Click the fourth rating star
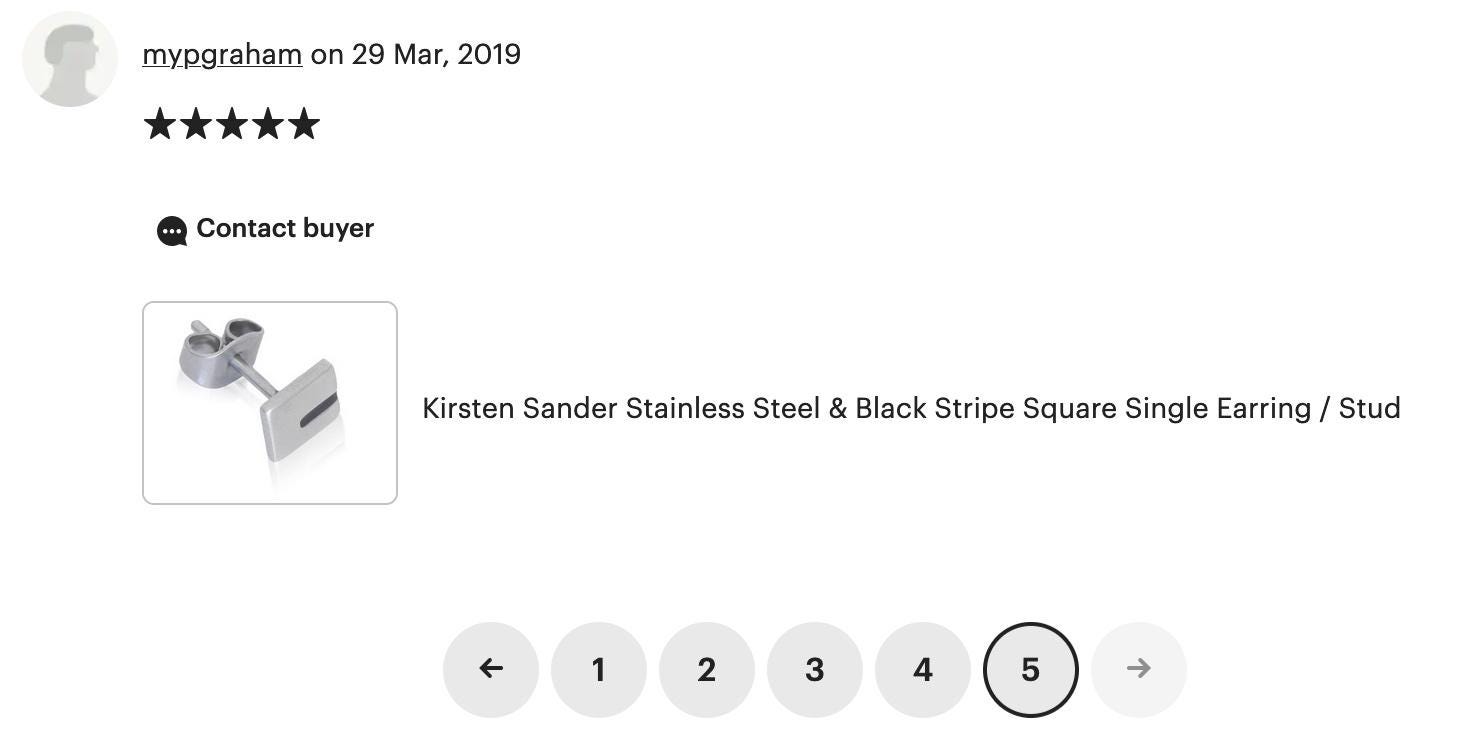1478x744 pixels. point(268,125)
